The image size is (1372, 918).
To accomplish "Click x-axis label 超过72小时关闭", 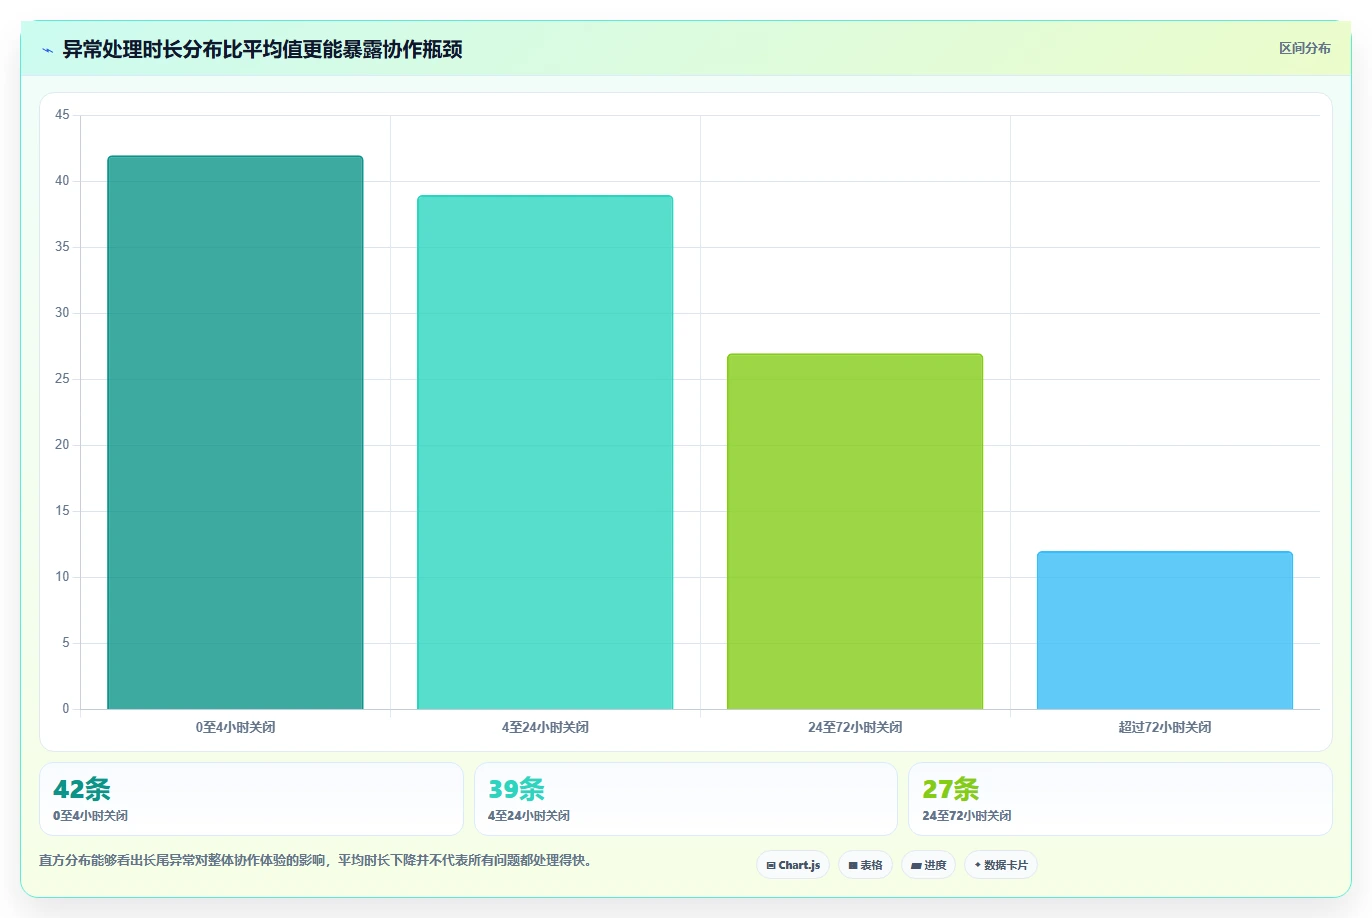I will pyautogui.click(x=1165, y=727).
